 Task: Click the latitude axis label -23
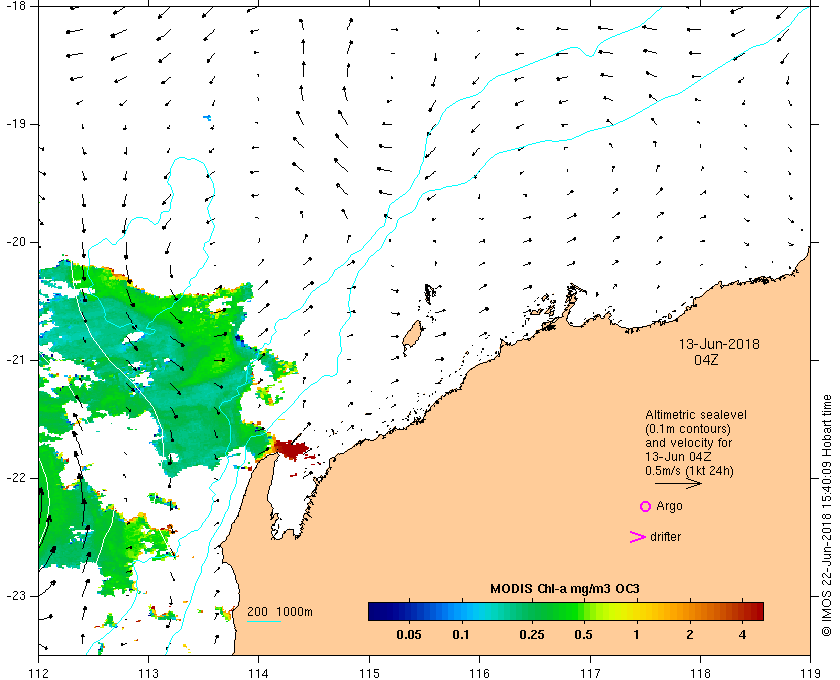[x=14, y=595]
